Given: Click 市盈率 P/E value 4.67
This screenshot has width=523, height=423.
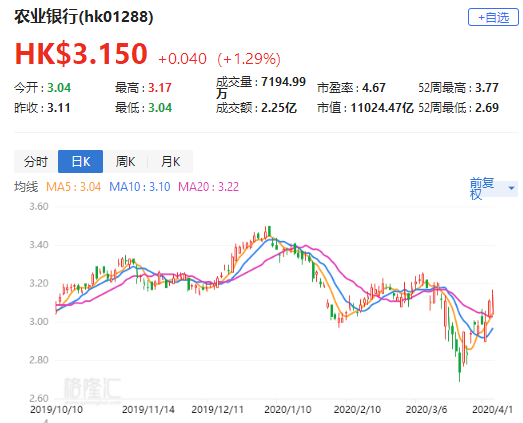Looking at the screenshot, I should pos(374,88).
